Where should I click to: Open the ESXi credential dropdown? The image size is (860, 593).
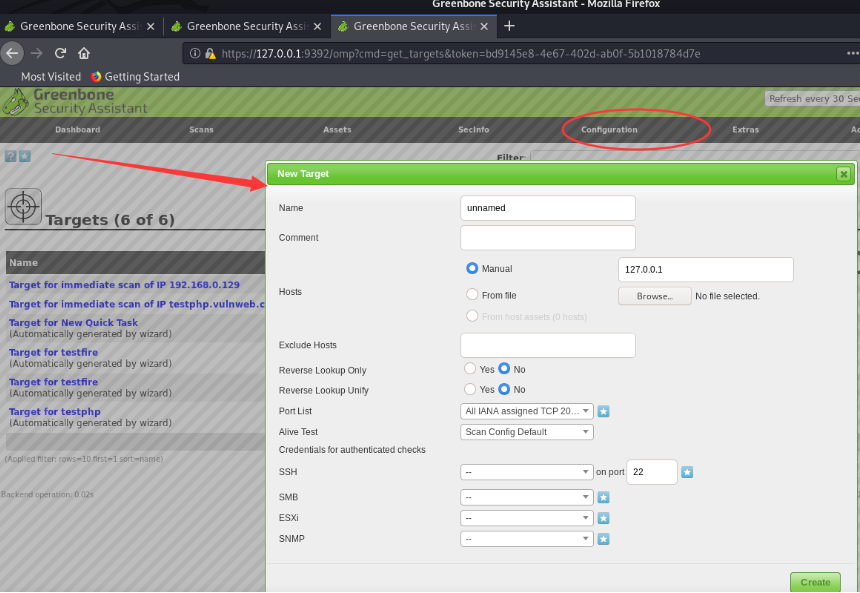pos(527,518)
